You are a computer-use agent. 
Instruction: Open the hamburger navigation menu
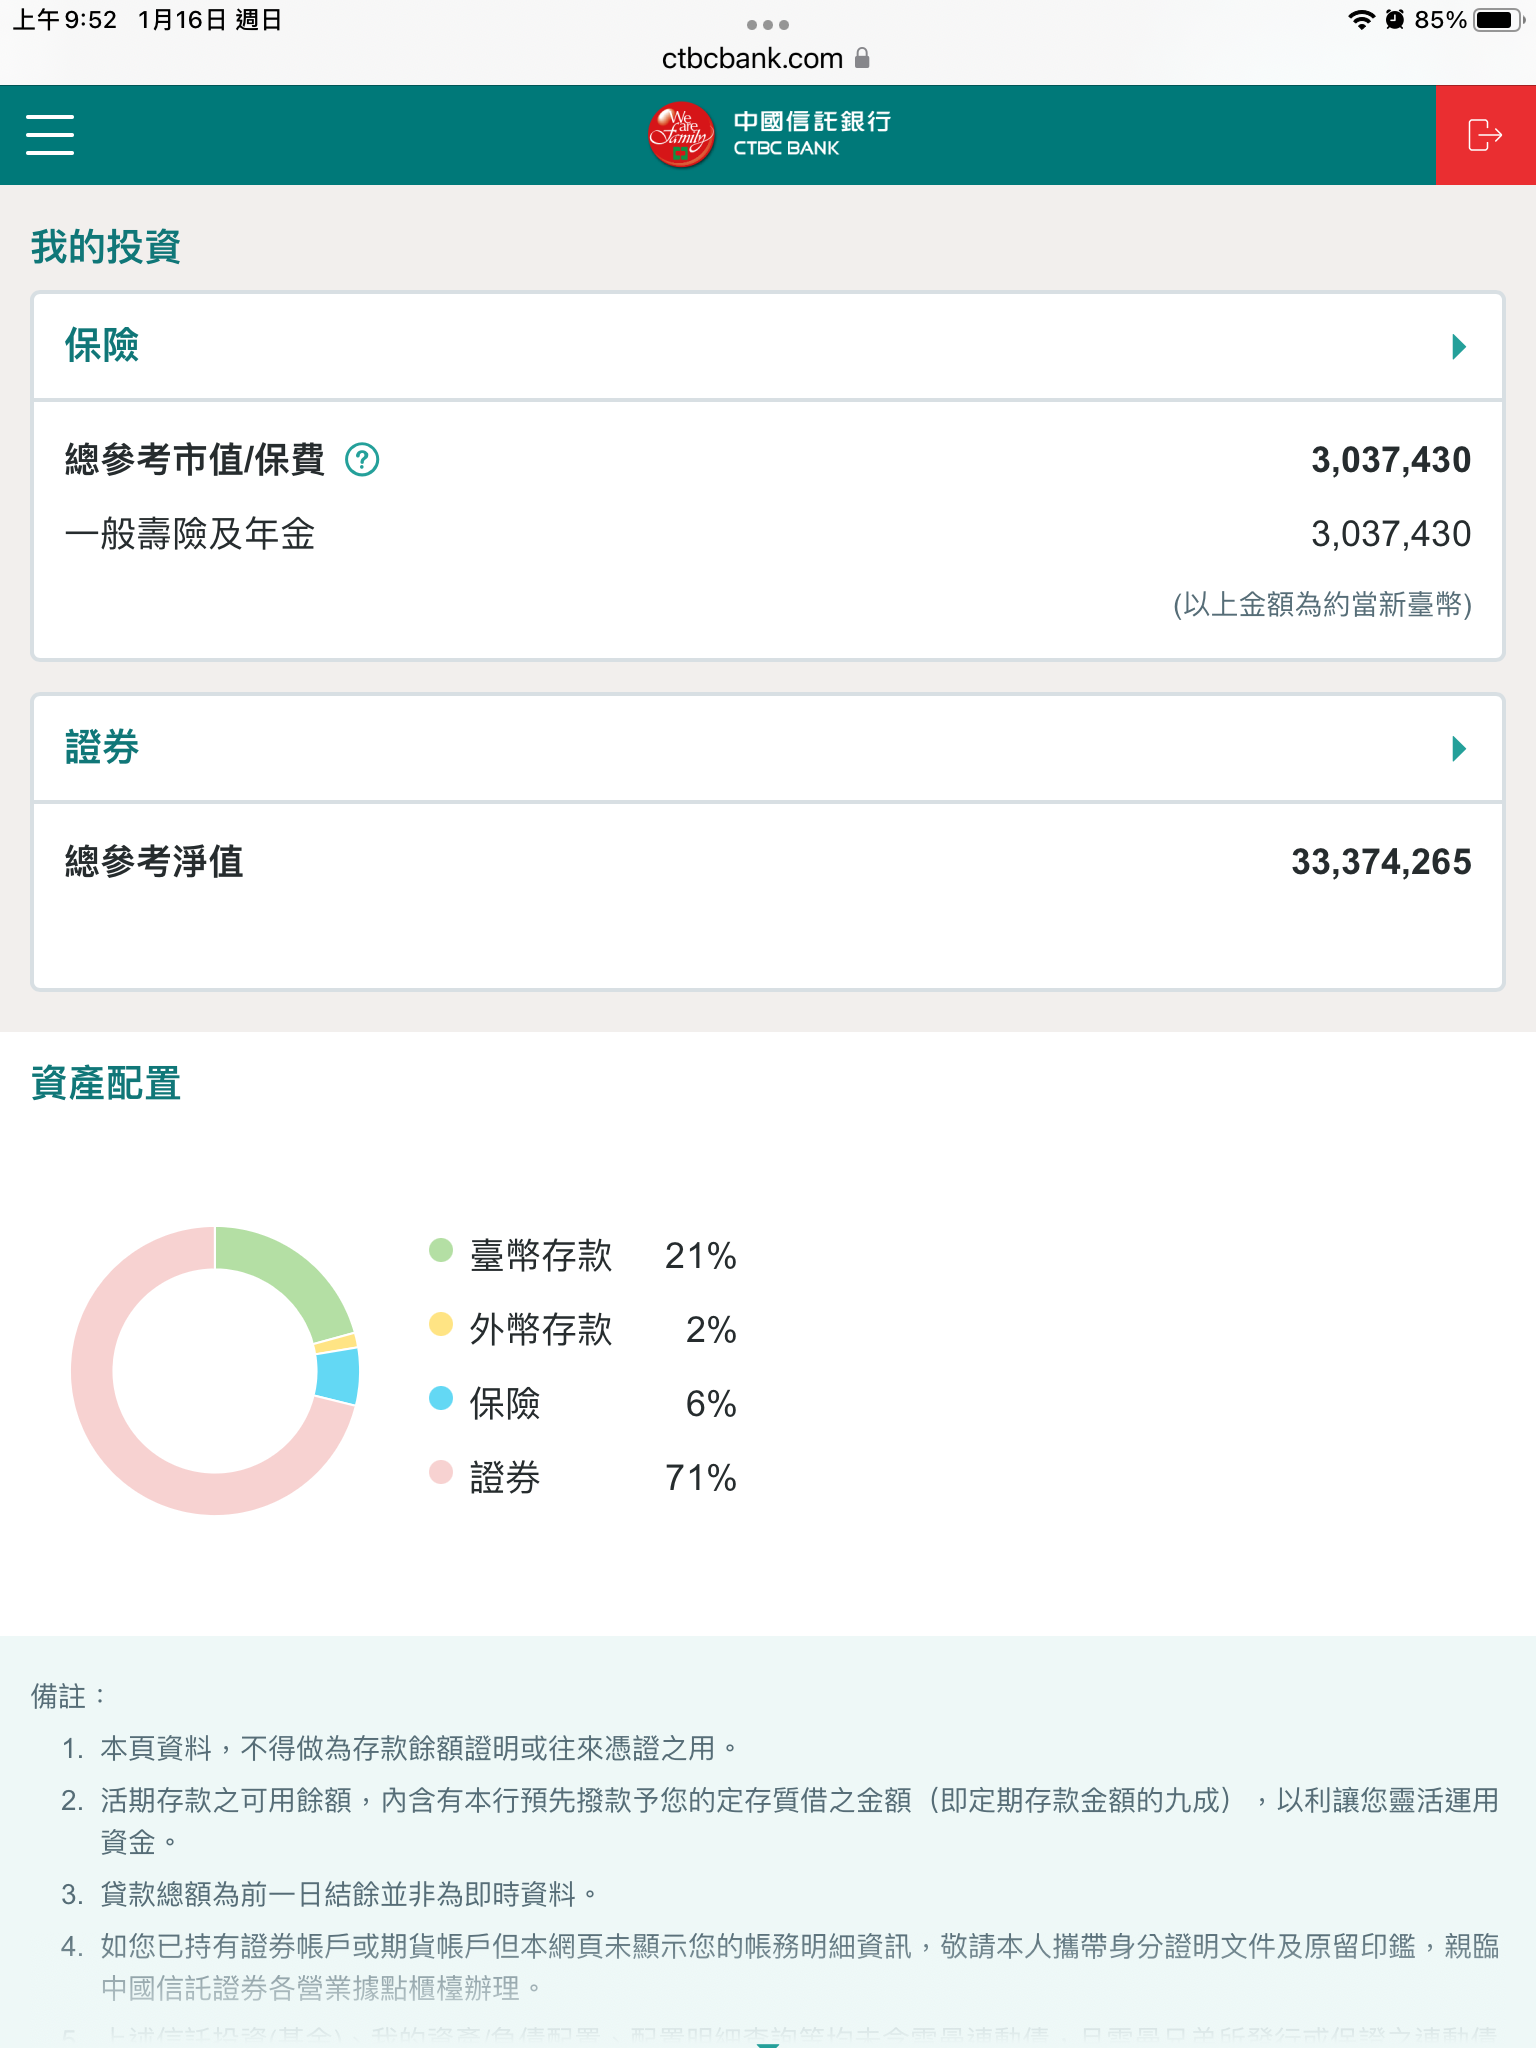point(50,135)
